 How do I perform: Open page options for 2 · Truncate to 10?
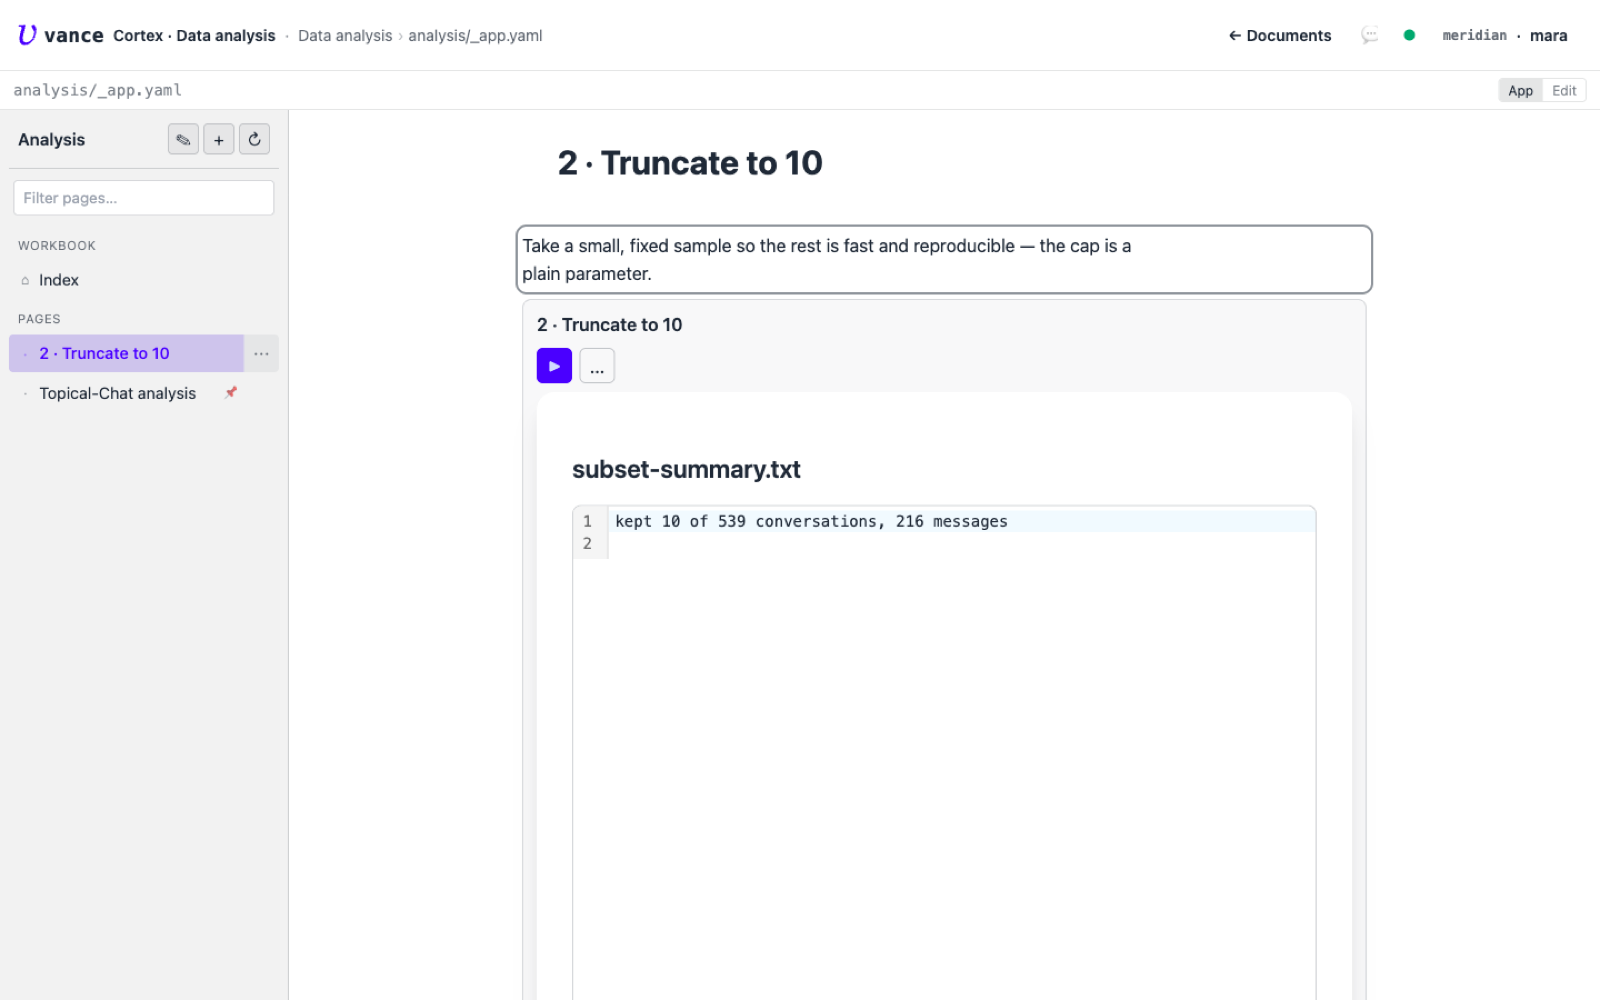point(261,353)
